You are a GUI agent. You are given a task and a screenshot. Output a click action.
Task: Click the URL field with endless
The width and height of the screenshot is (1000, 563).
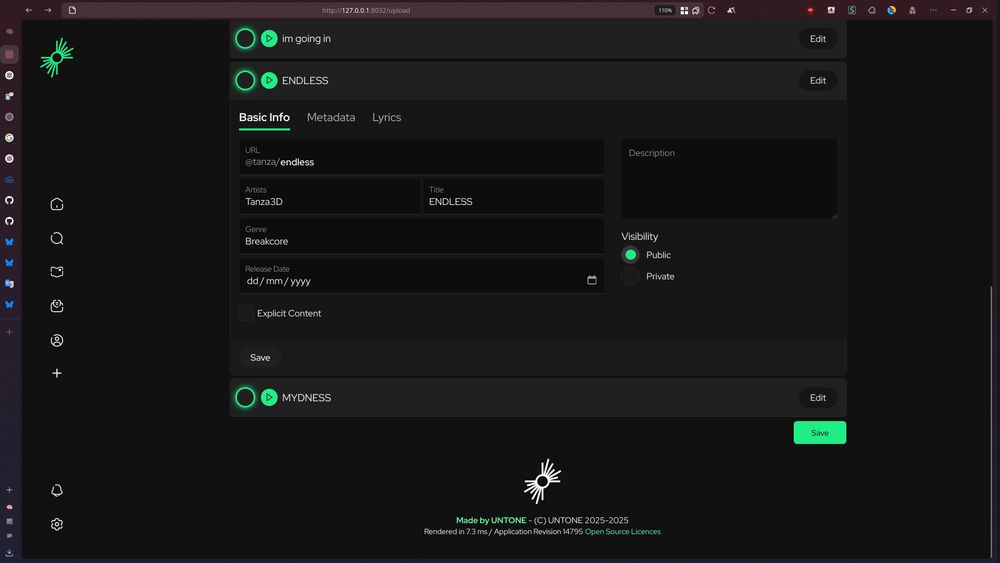[422, 157]
